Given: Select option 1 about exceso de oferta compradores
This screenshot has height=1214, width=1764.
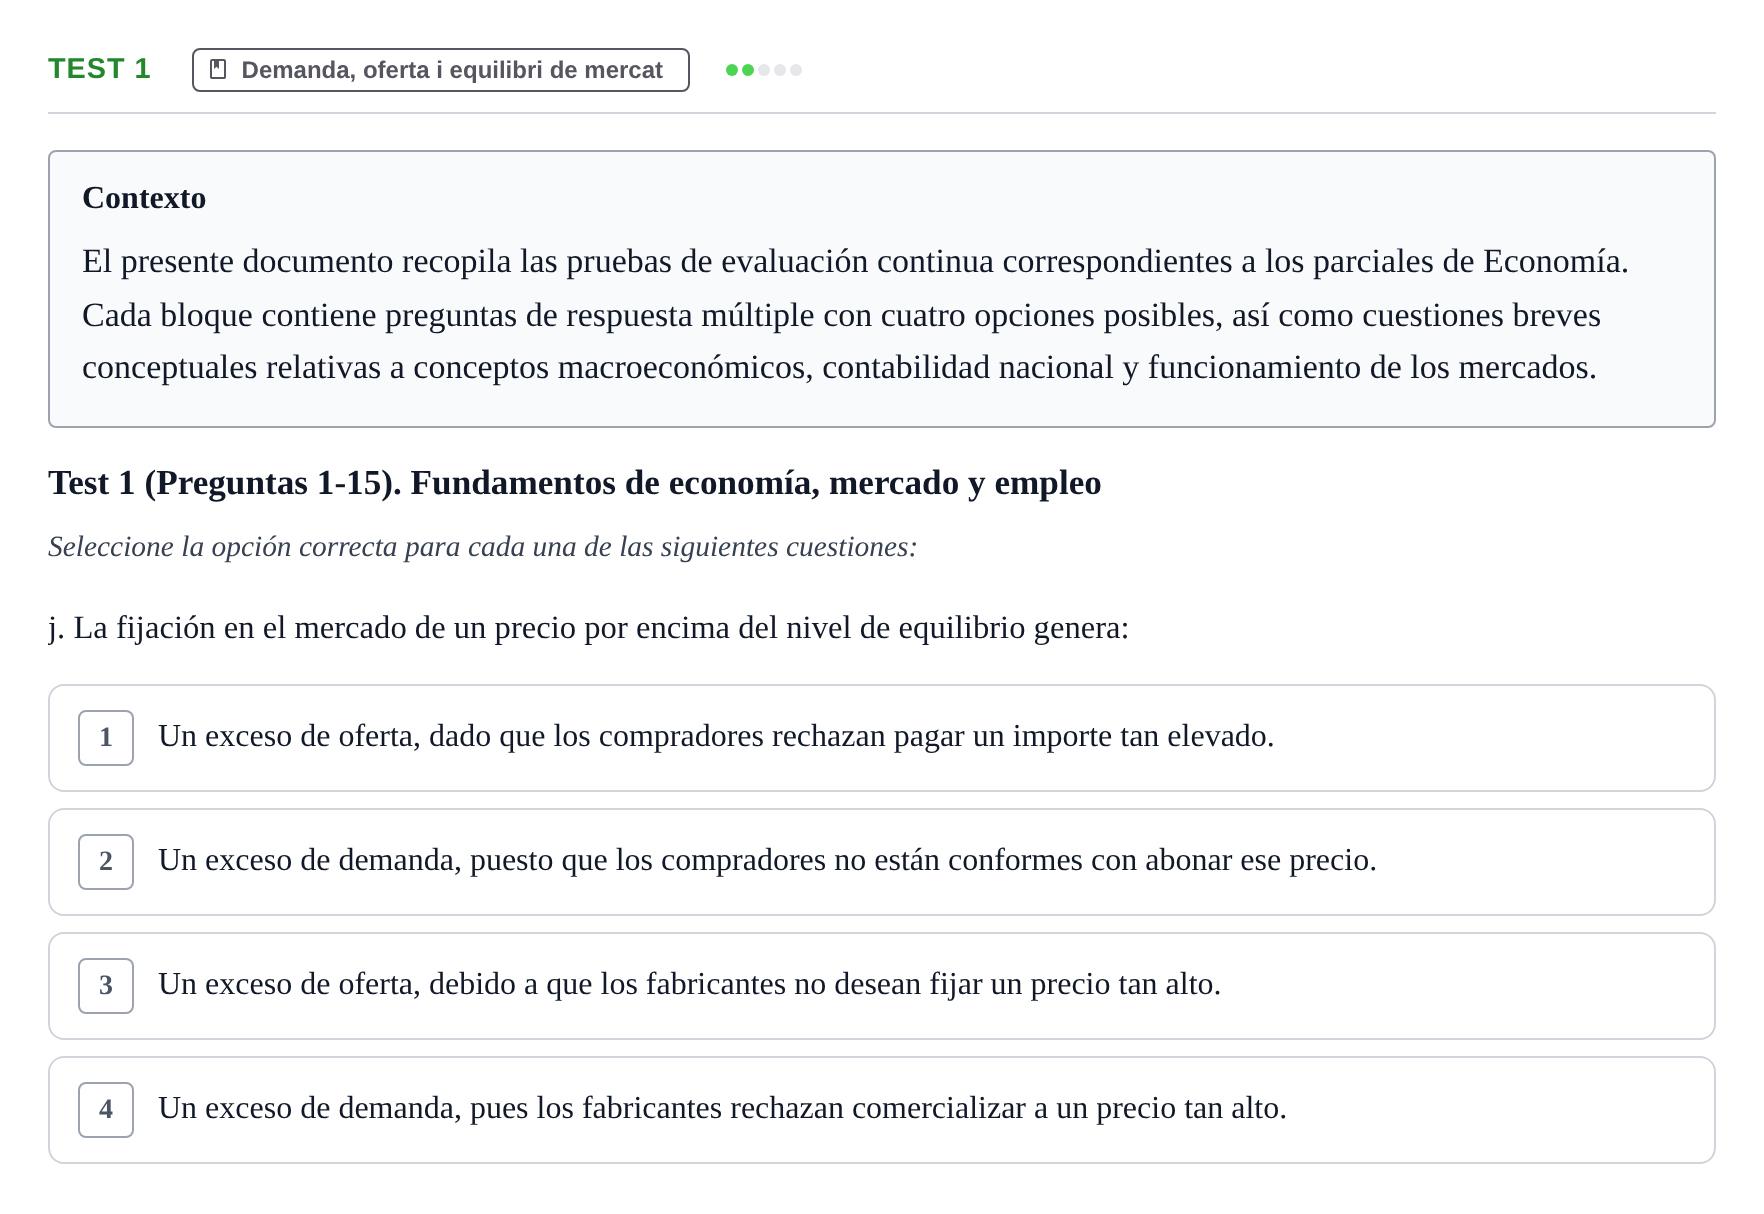Looking at the screenshot, I should [882, 738].
